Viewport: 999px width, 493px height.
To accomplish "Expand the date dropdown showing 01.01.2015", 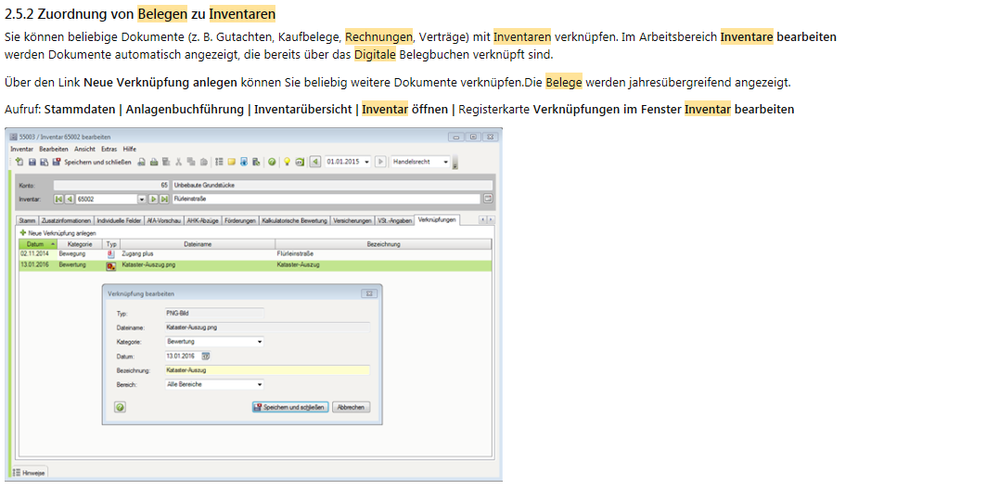I will 367,161.
